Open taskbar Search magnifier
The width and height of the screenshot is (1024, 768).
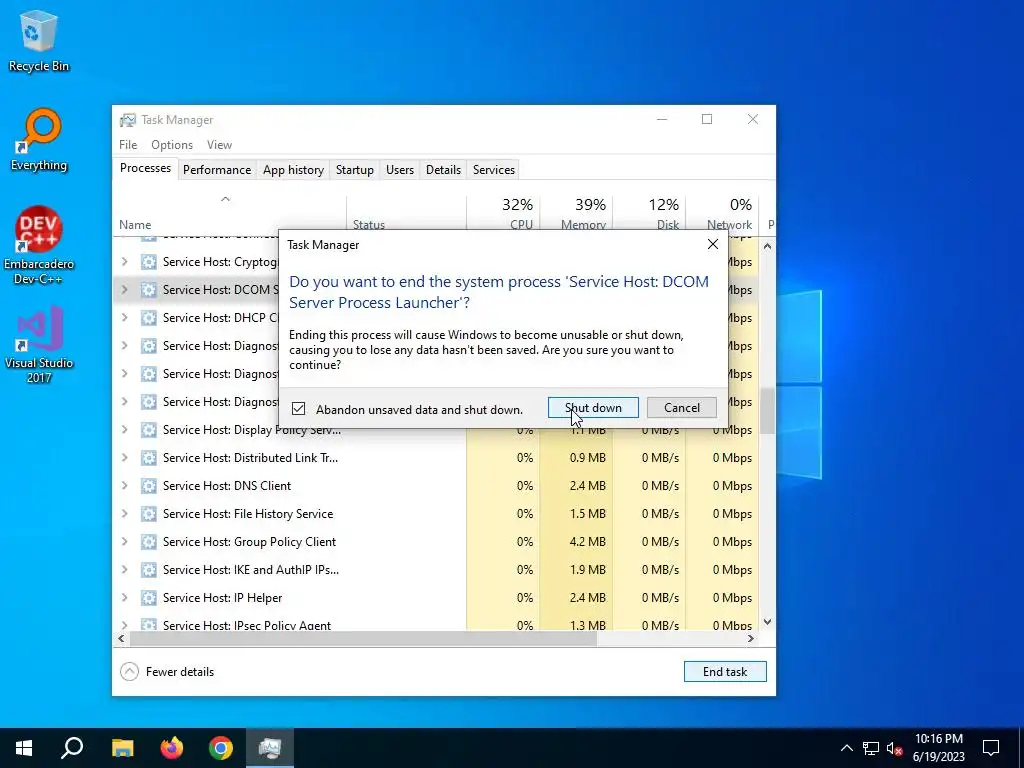point(72,748)
